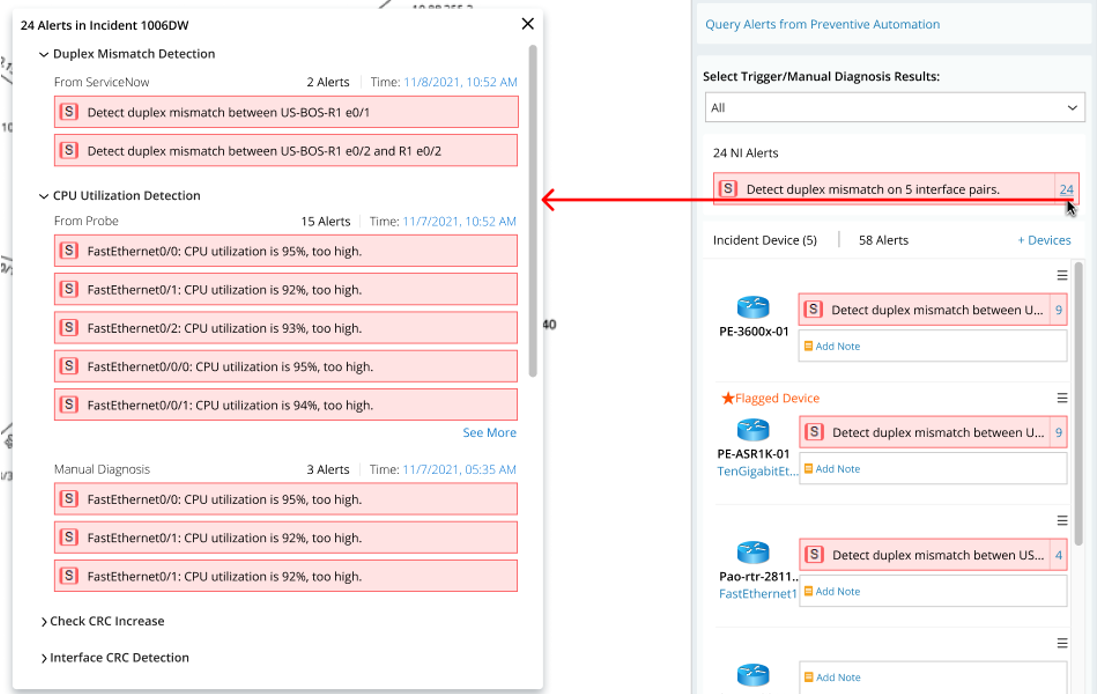Click the alerts dialog vertical scrollbar
This screenshot has width=1097, height=694.
532,211
